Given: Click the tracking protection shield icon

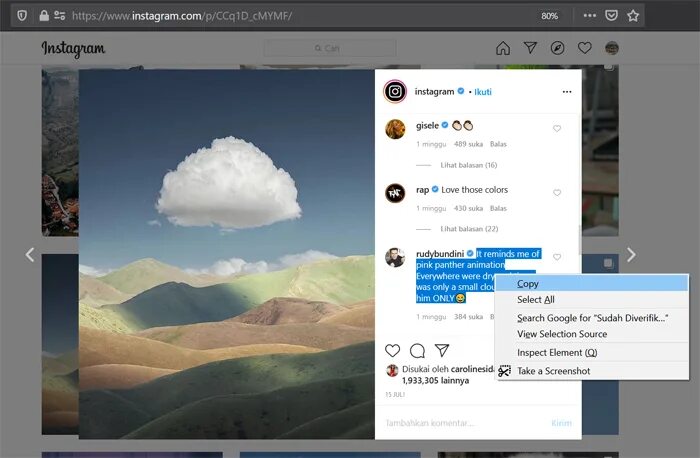Looking at the screenshot, I should pyautogui.click(x=22, y=16).
